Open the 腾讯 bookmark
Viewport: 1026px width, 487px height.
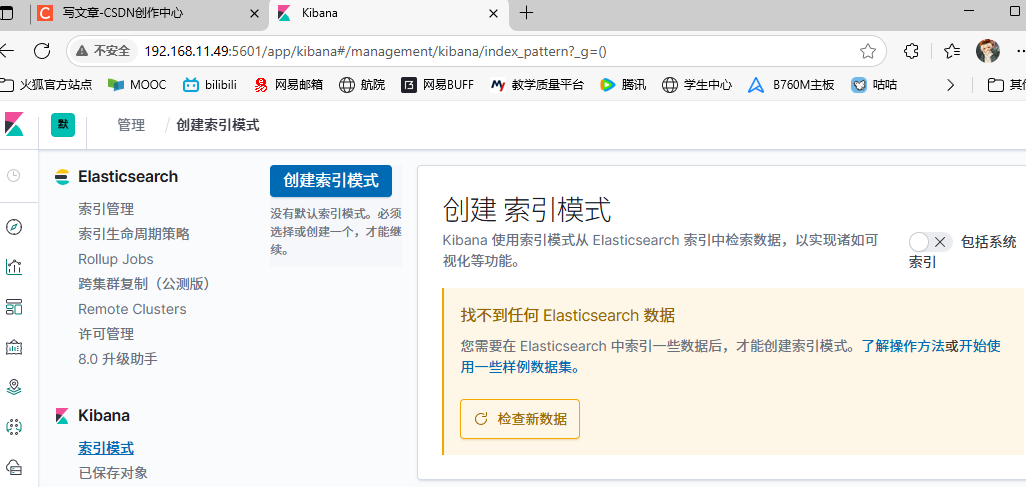pyautogui.click(x=623, y=84)
